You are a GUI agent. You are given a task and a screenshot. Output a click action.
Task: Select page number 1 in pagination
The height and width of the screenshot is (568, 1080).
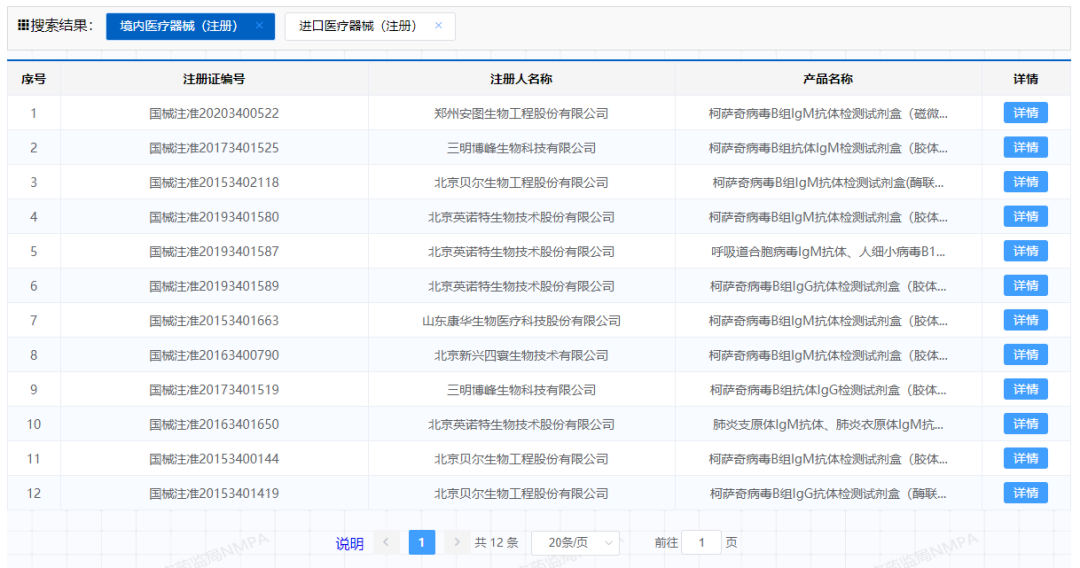pos(422,542)
